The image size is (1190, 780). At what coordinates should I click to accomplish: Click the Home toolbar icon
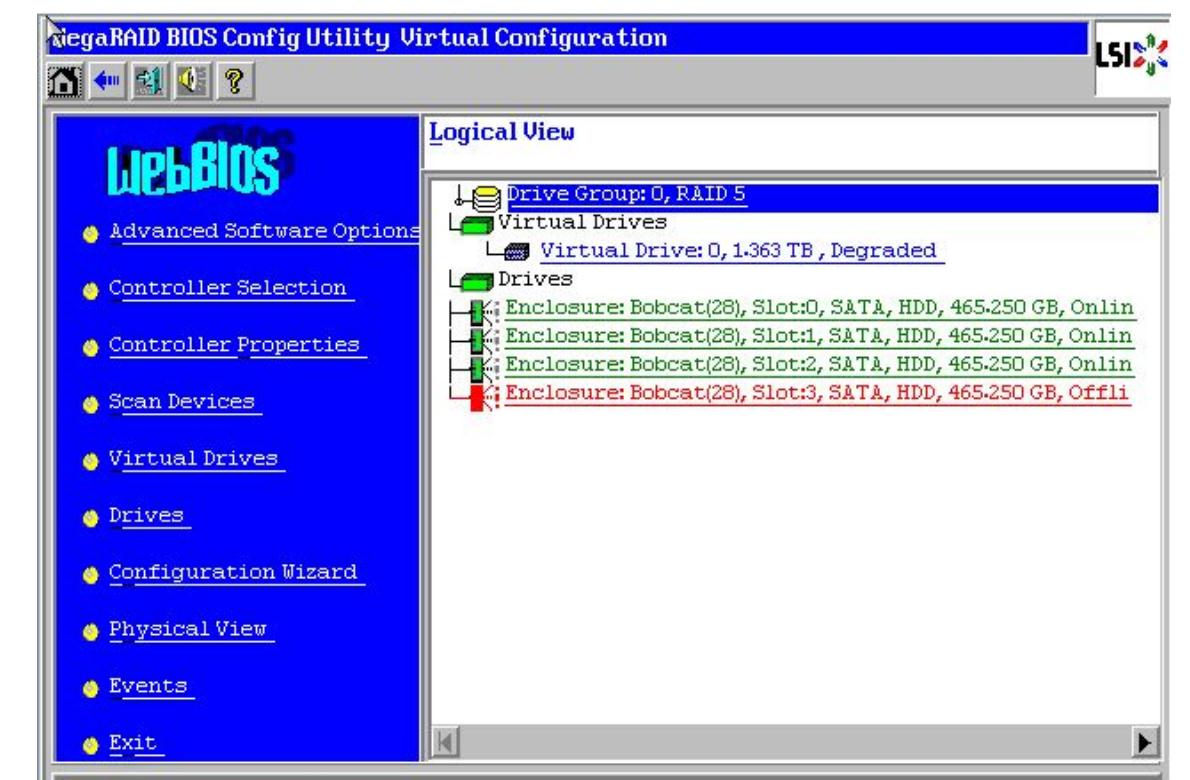tap(65, 80)
